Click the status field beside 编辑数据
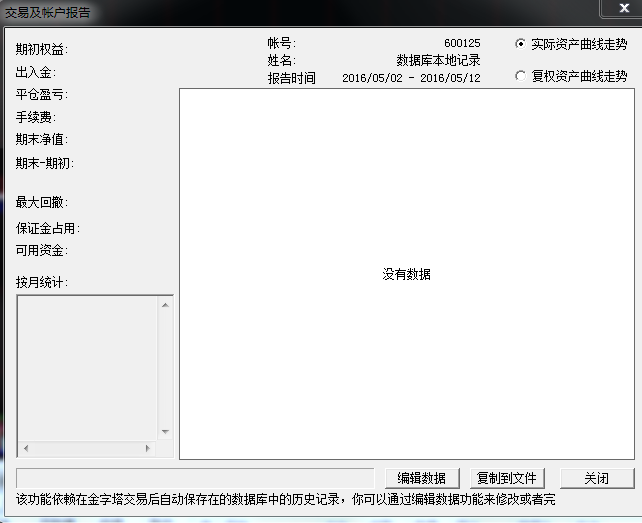 click(x=195, y=478)
